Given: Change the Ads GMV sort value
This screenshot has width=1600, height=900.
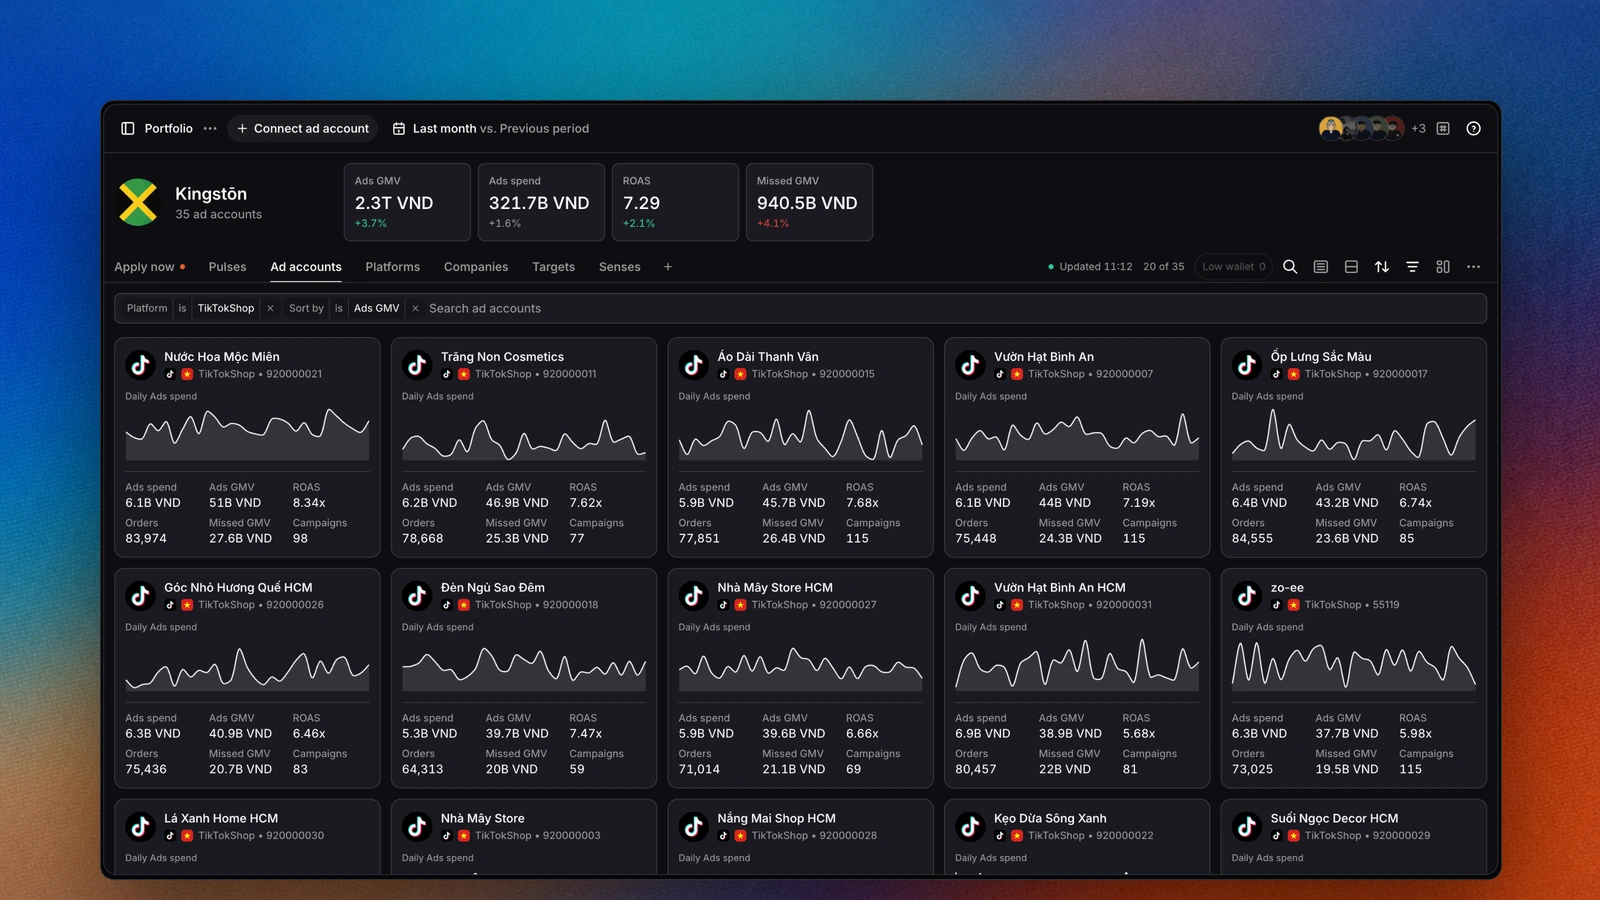Looking at the screenshot, I should pyautogui.click(x=377, y=308).
